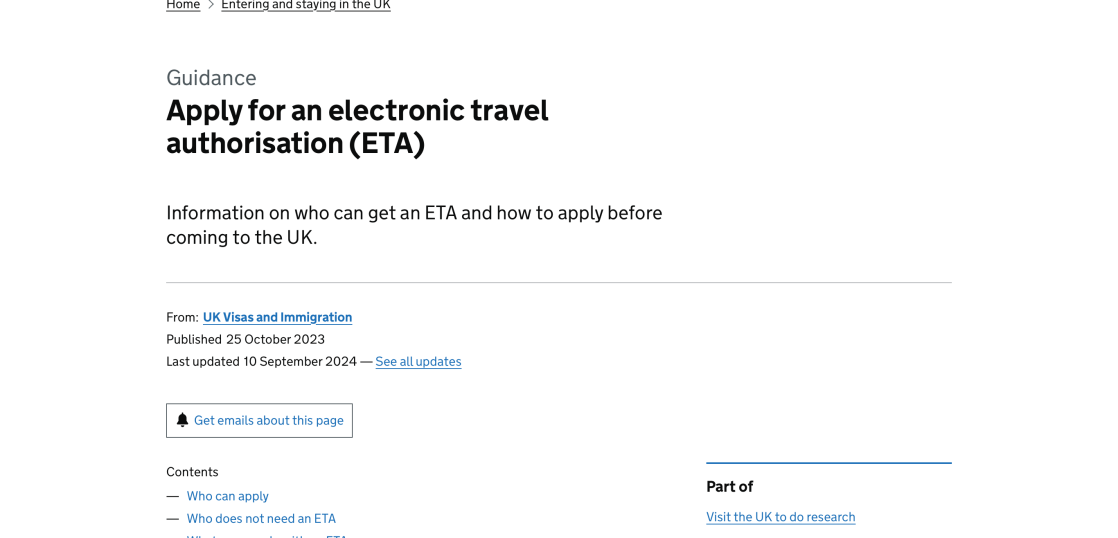Click the From: label near the organisation link
The width and height of the screenshot is (1118, 538).
182,317
